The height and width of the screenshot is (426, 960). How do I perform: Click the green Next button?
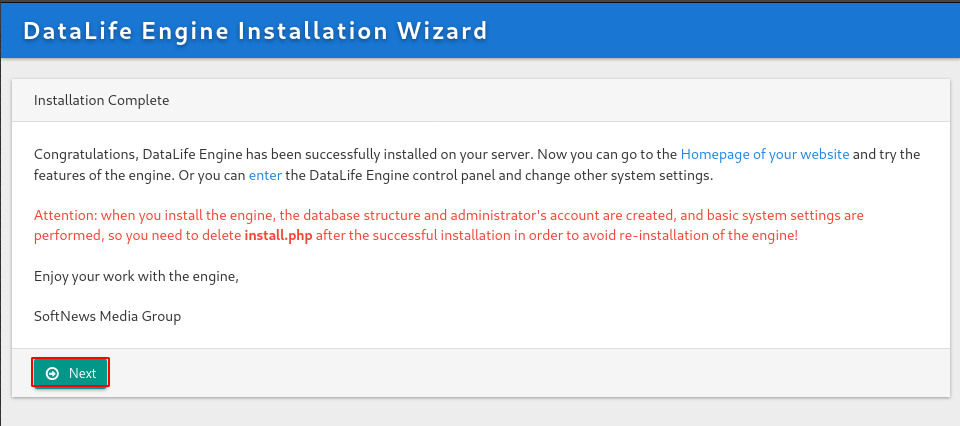pos(70,373)
